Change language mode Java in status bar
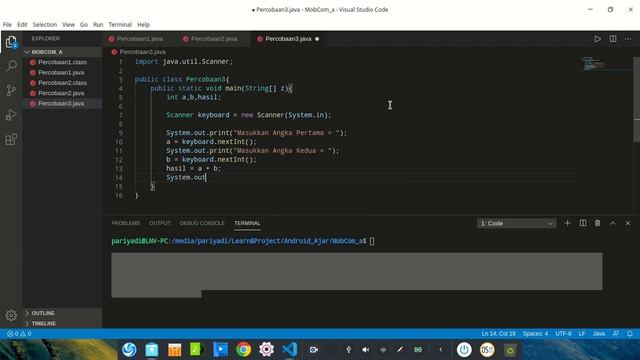640x360 pixels. click(x=599, y=333)
